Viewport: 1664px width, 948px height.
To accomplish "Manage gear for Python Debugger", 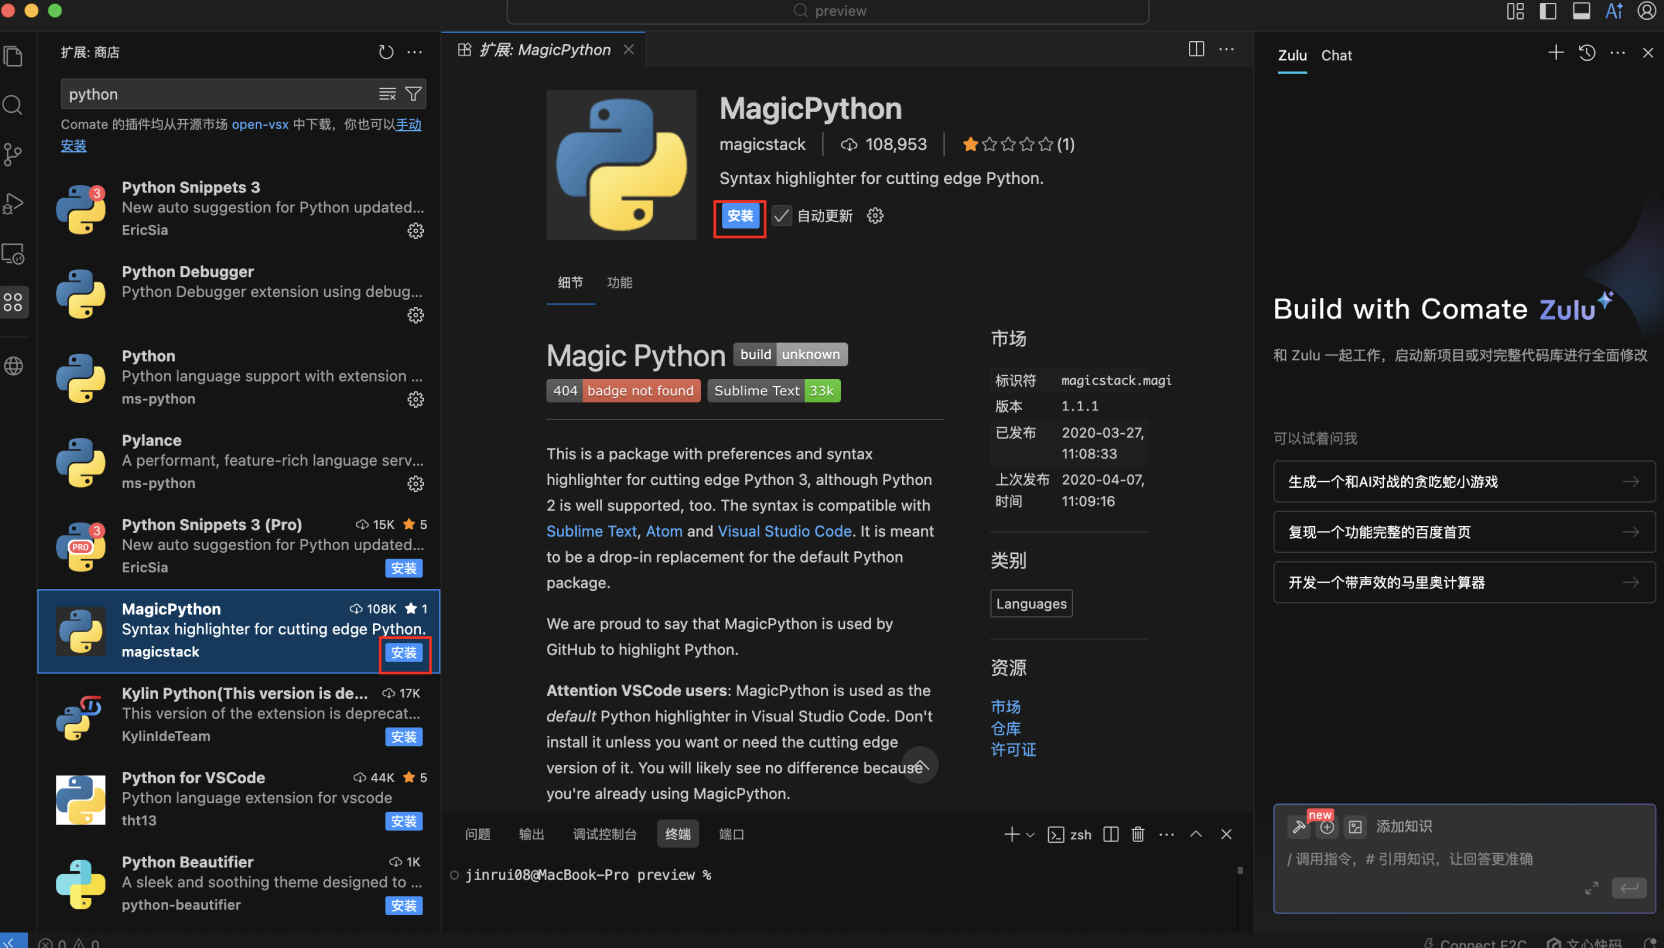I will (x=416, y=315).
